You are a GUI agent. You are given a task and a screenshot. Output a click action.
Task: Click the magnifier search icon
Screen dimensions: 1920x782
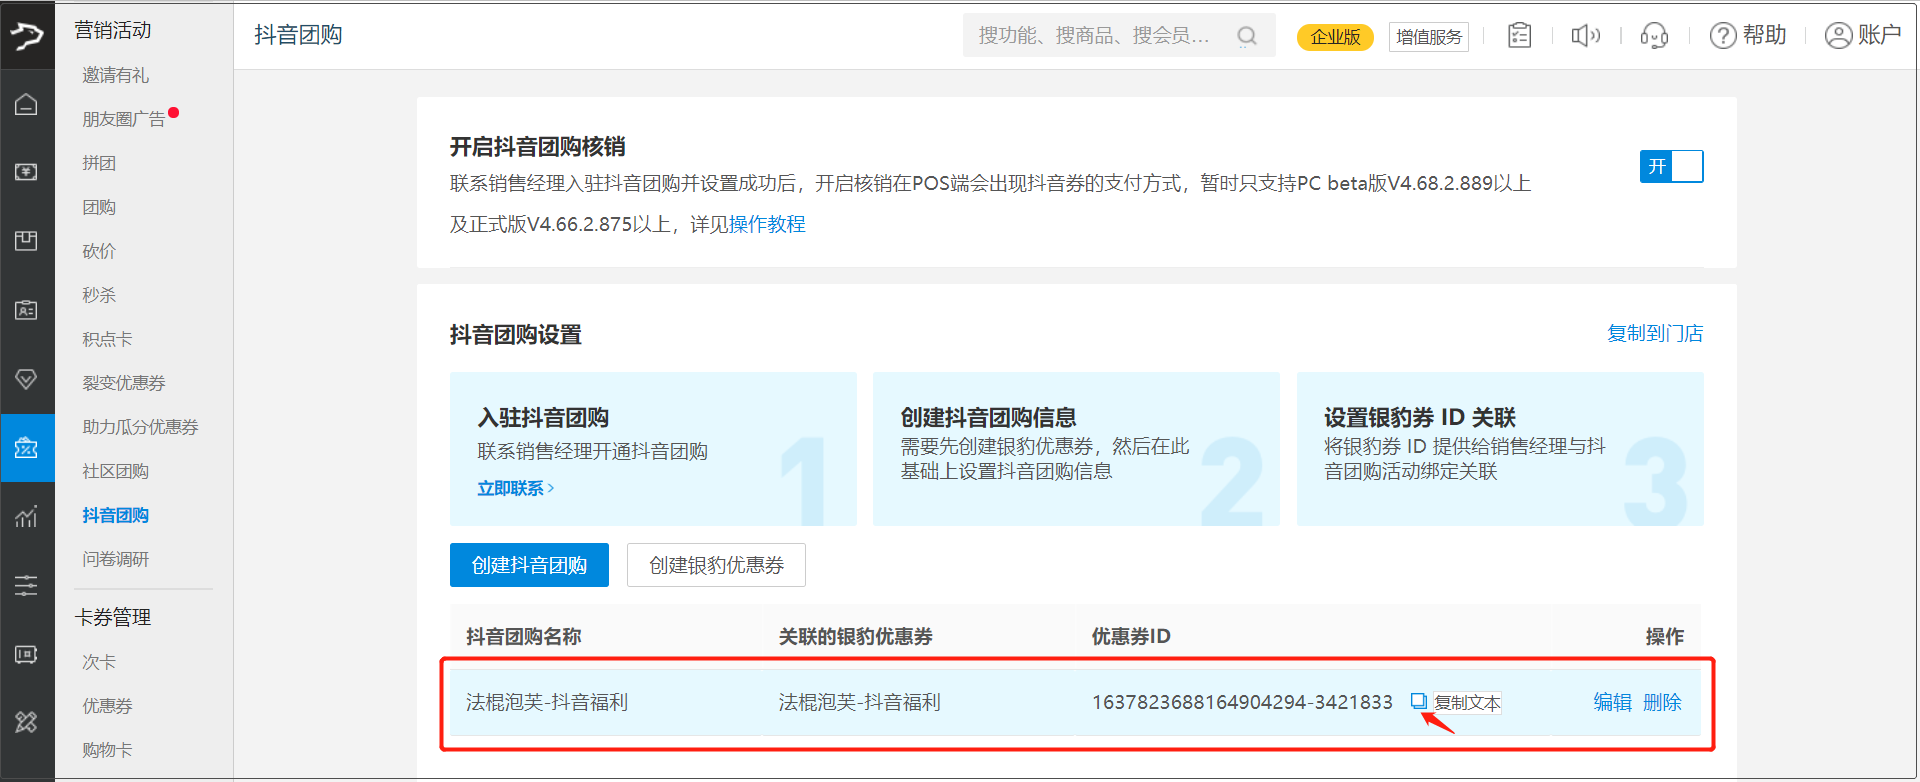click(x=1247, y=36)
